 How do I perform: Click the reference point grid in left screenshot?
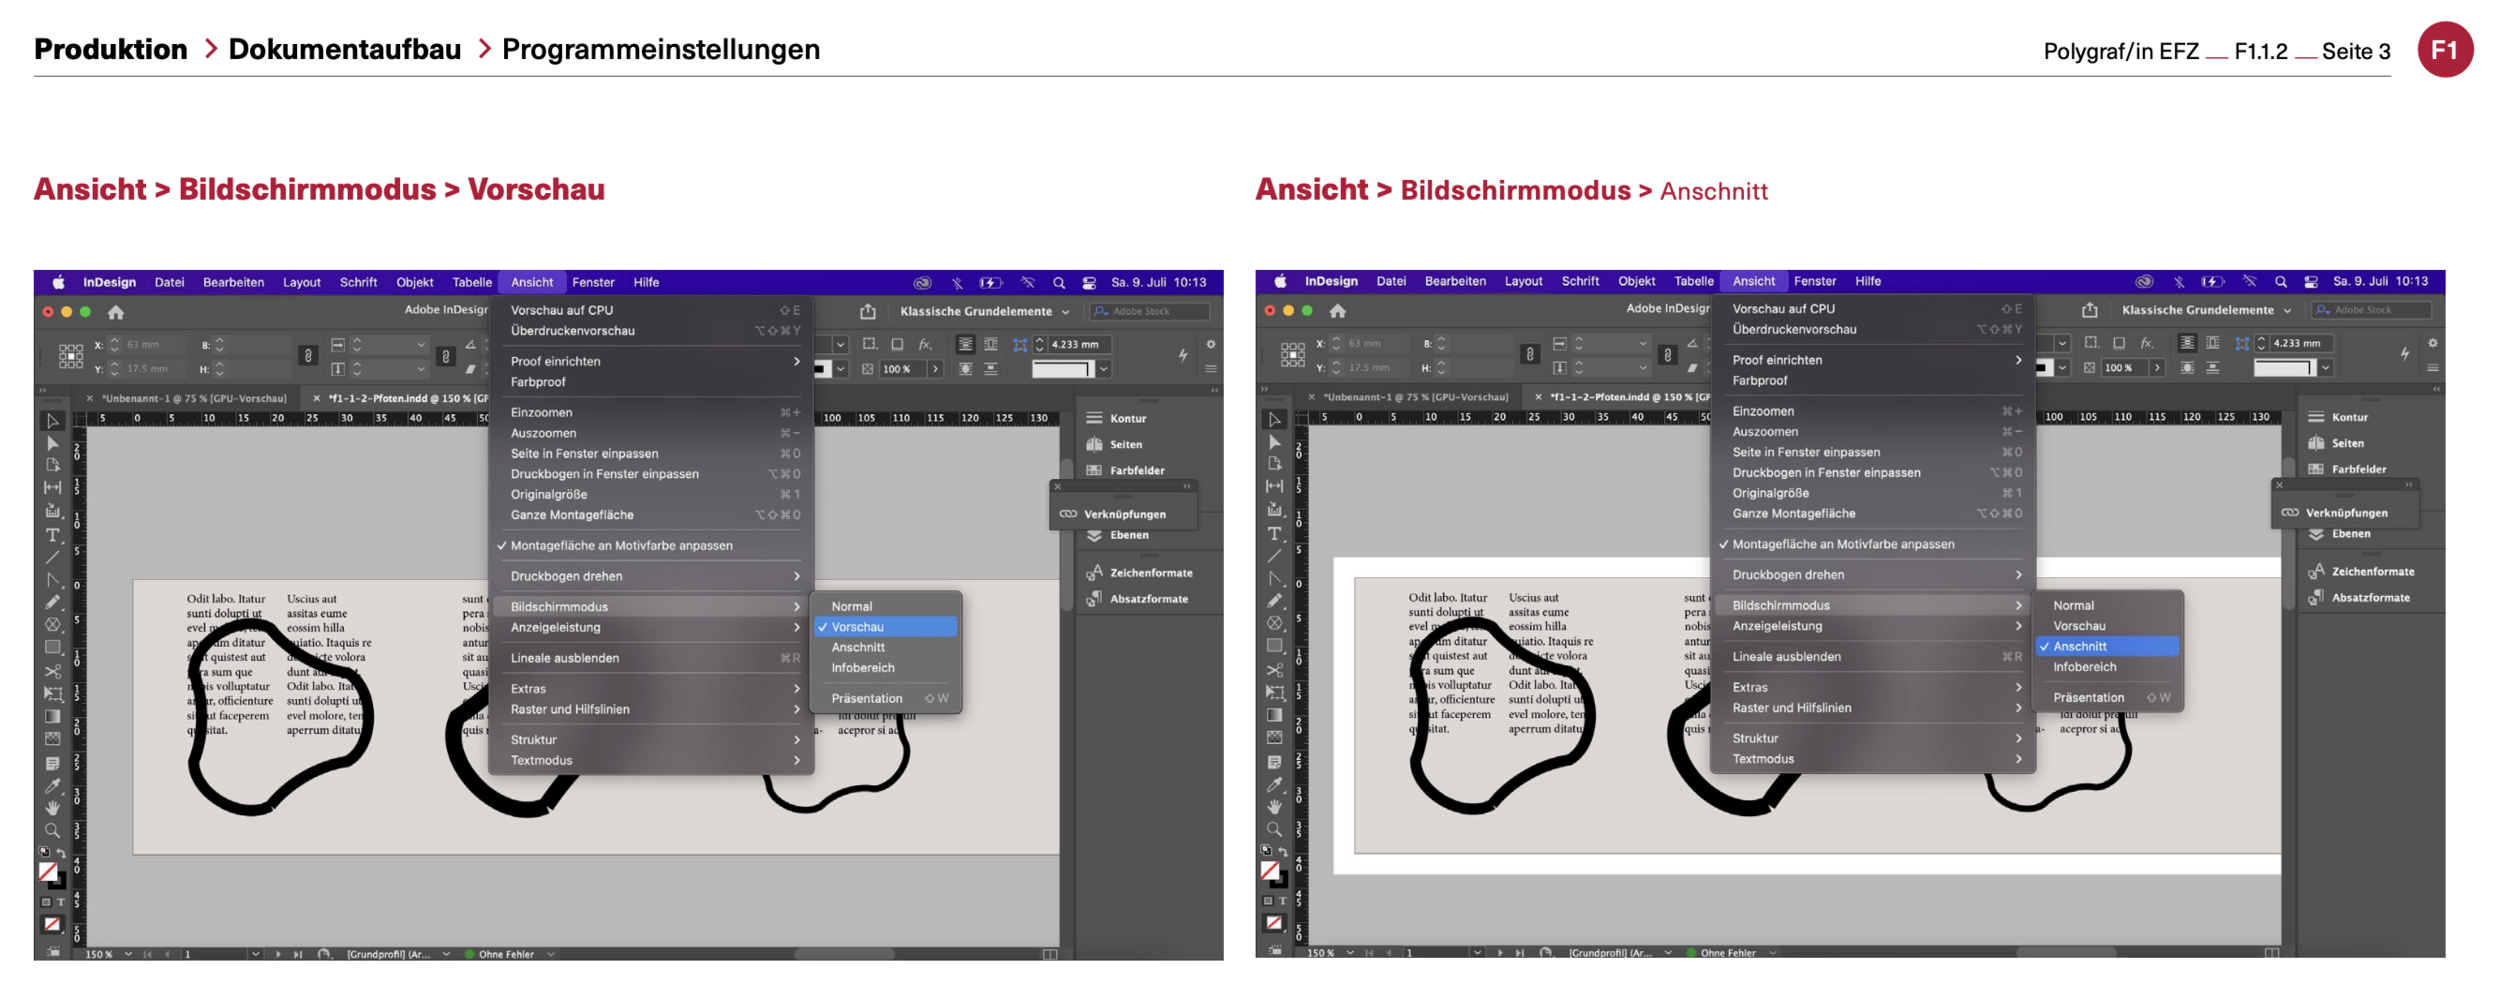(70, 356)
